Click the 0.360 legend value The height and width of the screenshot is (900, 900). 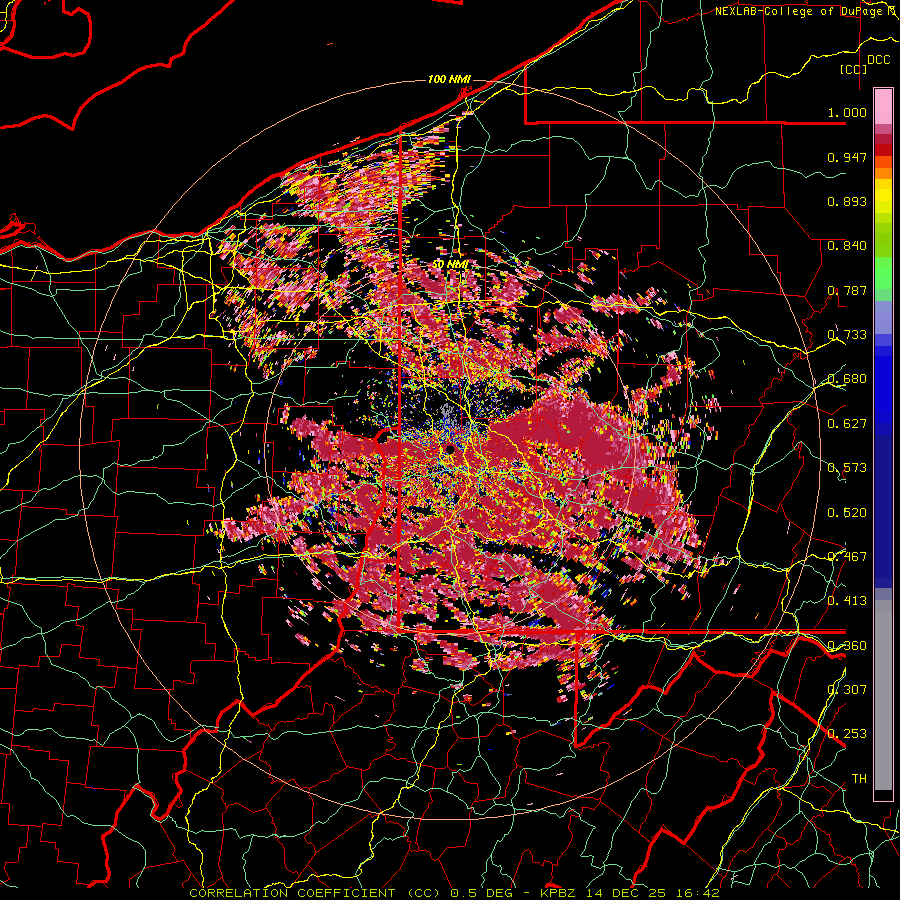(x=847, y=646)
